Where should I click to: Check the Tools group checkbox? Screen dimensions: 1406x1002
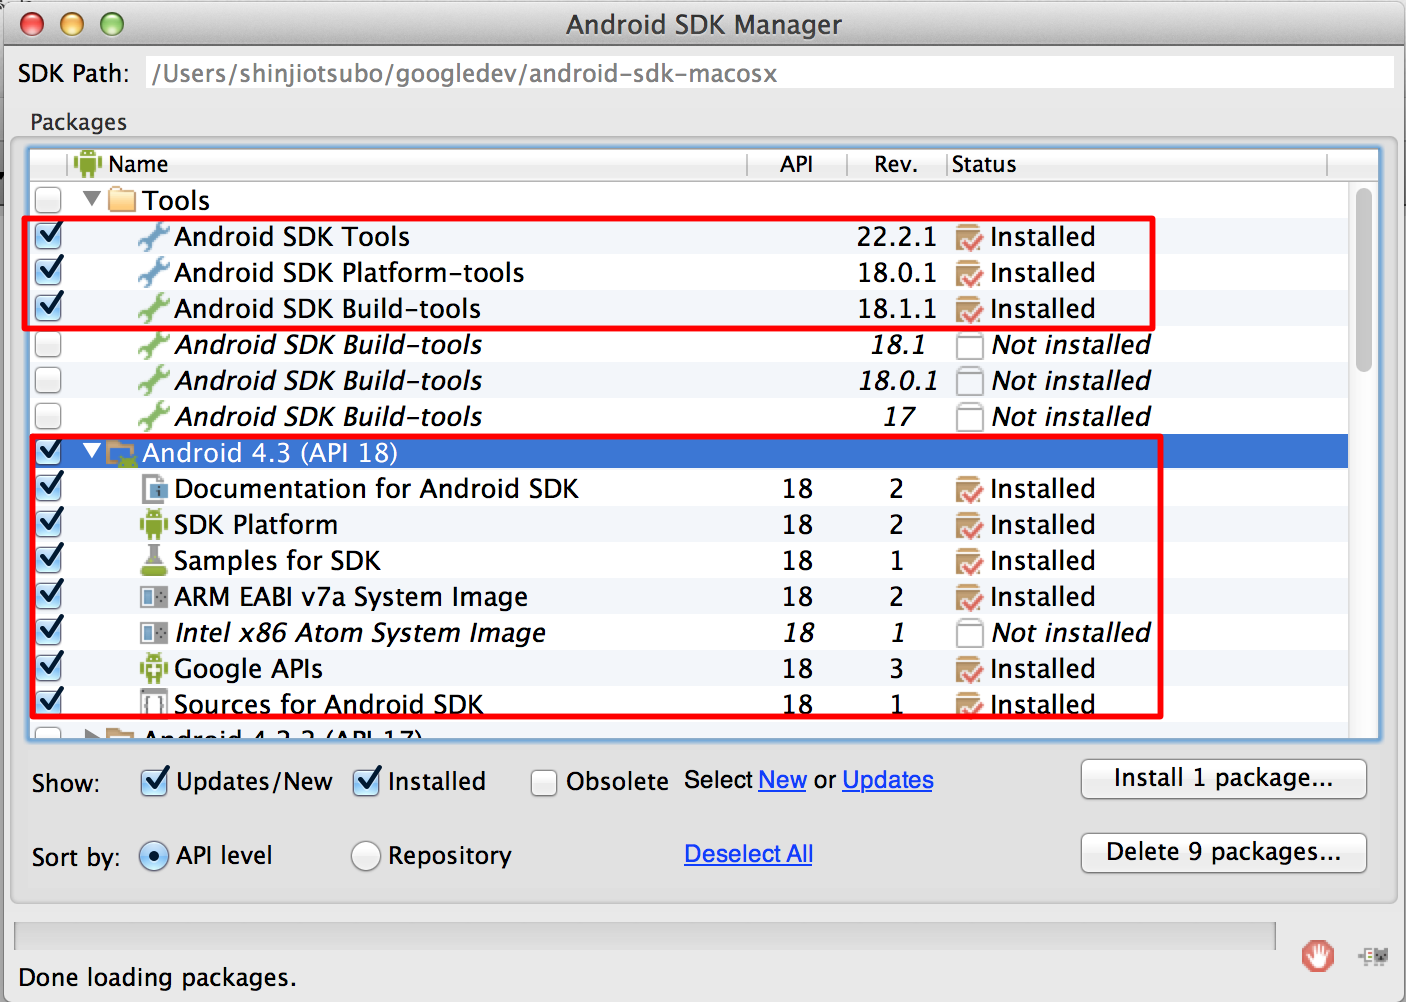48,200
